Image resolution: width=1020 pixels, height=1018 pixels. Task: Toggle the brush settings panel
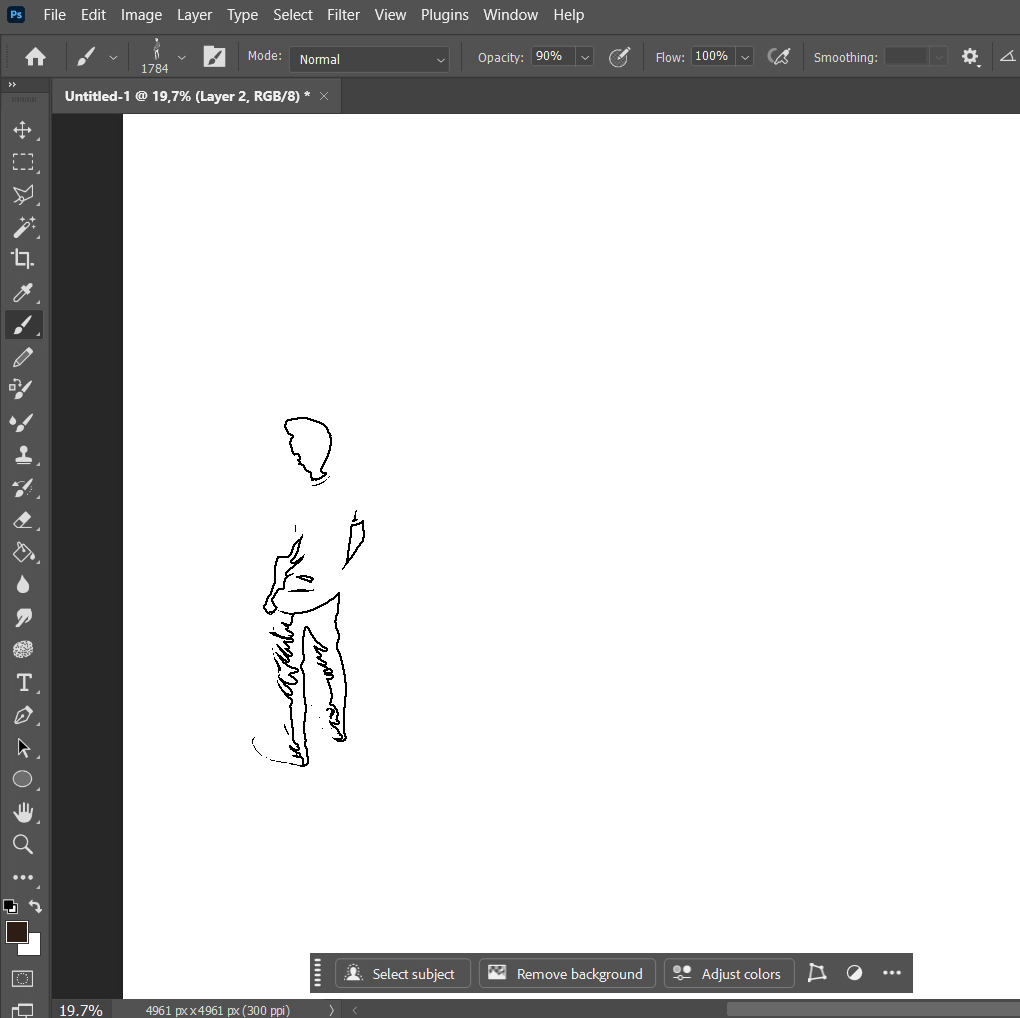pos(214,57)
